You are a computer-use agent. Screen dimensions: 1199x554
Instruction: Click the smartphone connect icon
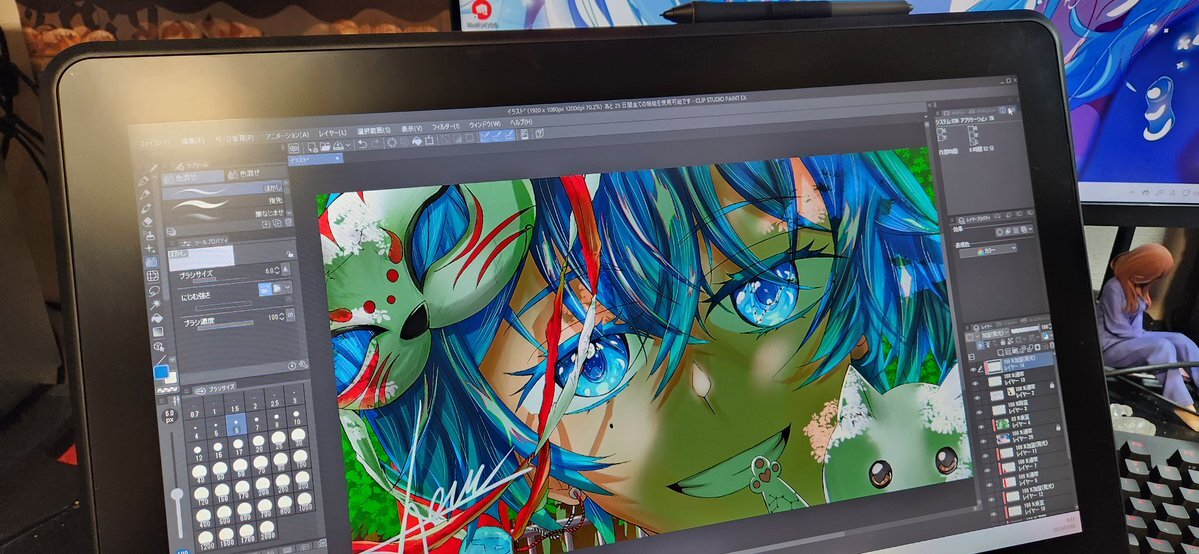[525, 134]
